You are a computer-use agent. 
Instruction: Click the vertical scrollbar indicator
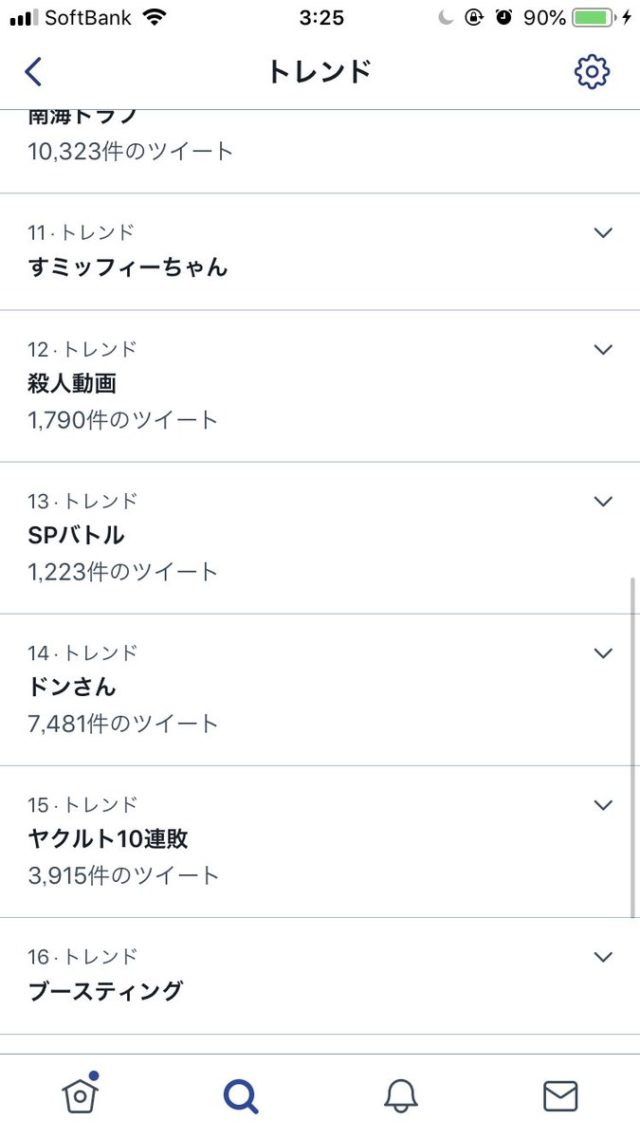[x=632, y=746]
